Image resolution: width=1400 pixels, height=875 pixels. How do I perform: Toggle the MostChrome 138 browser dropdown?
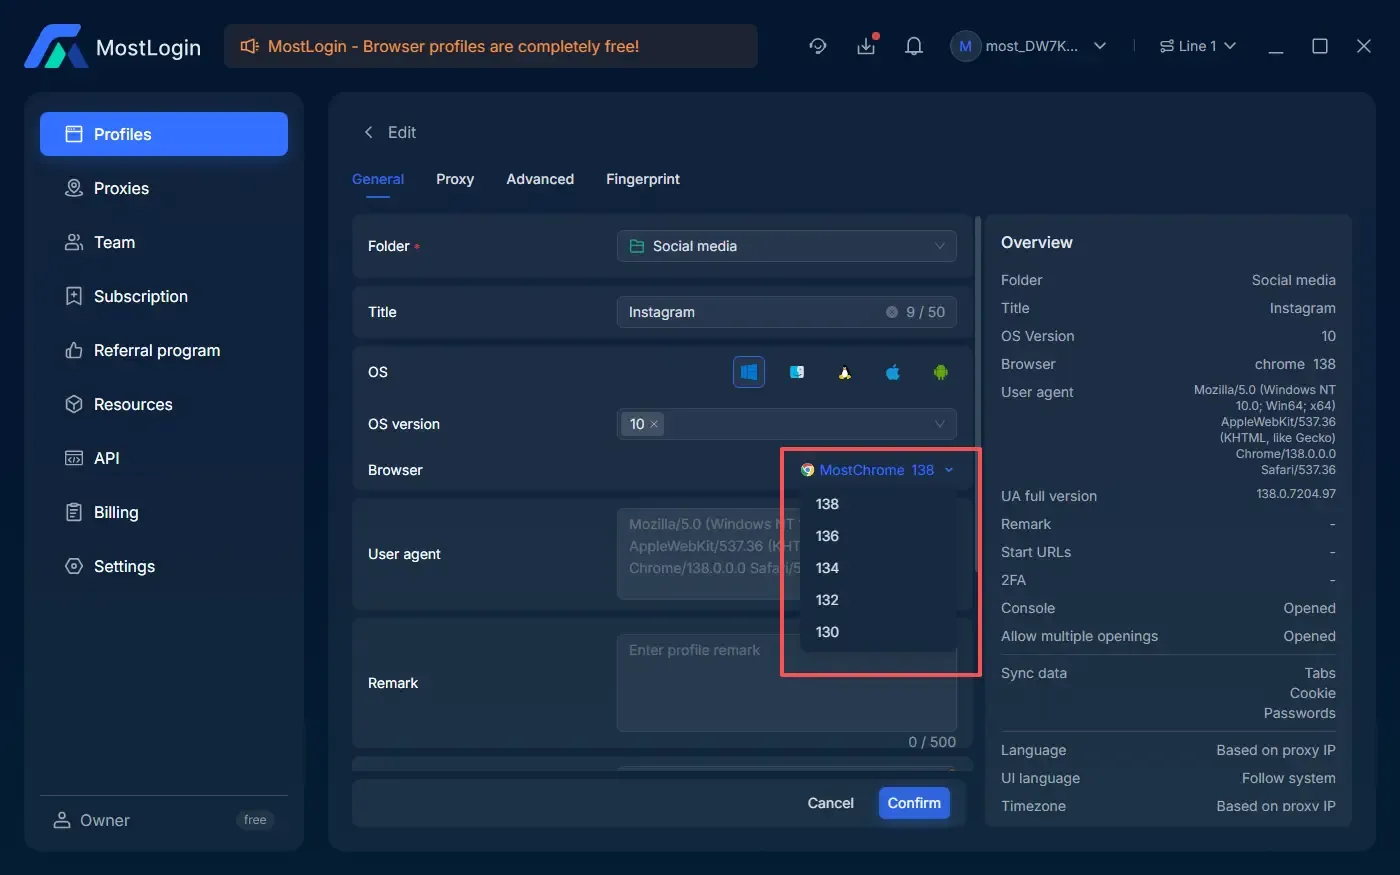coord(877,470)
